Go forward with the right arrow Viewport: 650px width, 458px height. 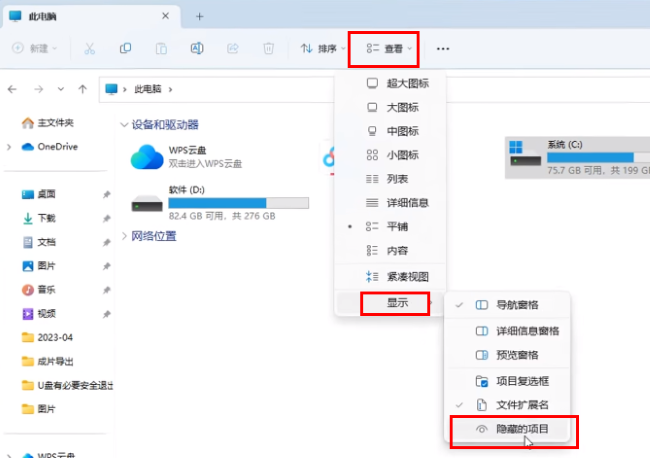click(x=39, y=89)
